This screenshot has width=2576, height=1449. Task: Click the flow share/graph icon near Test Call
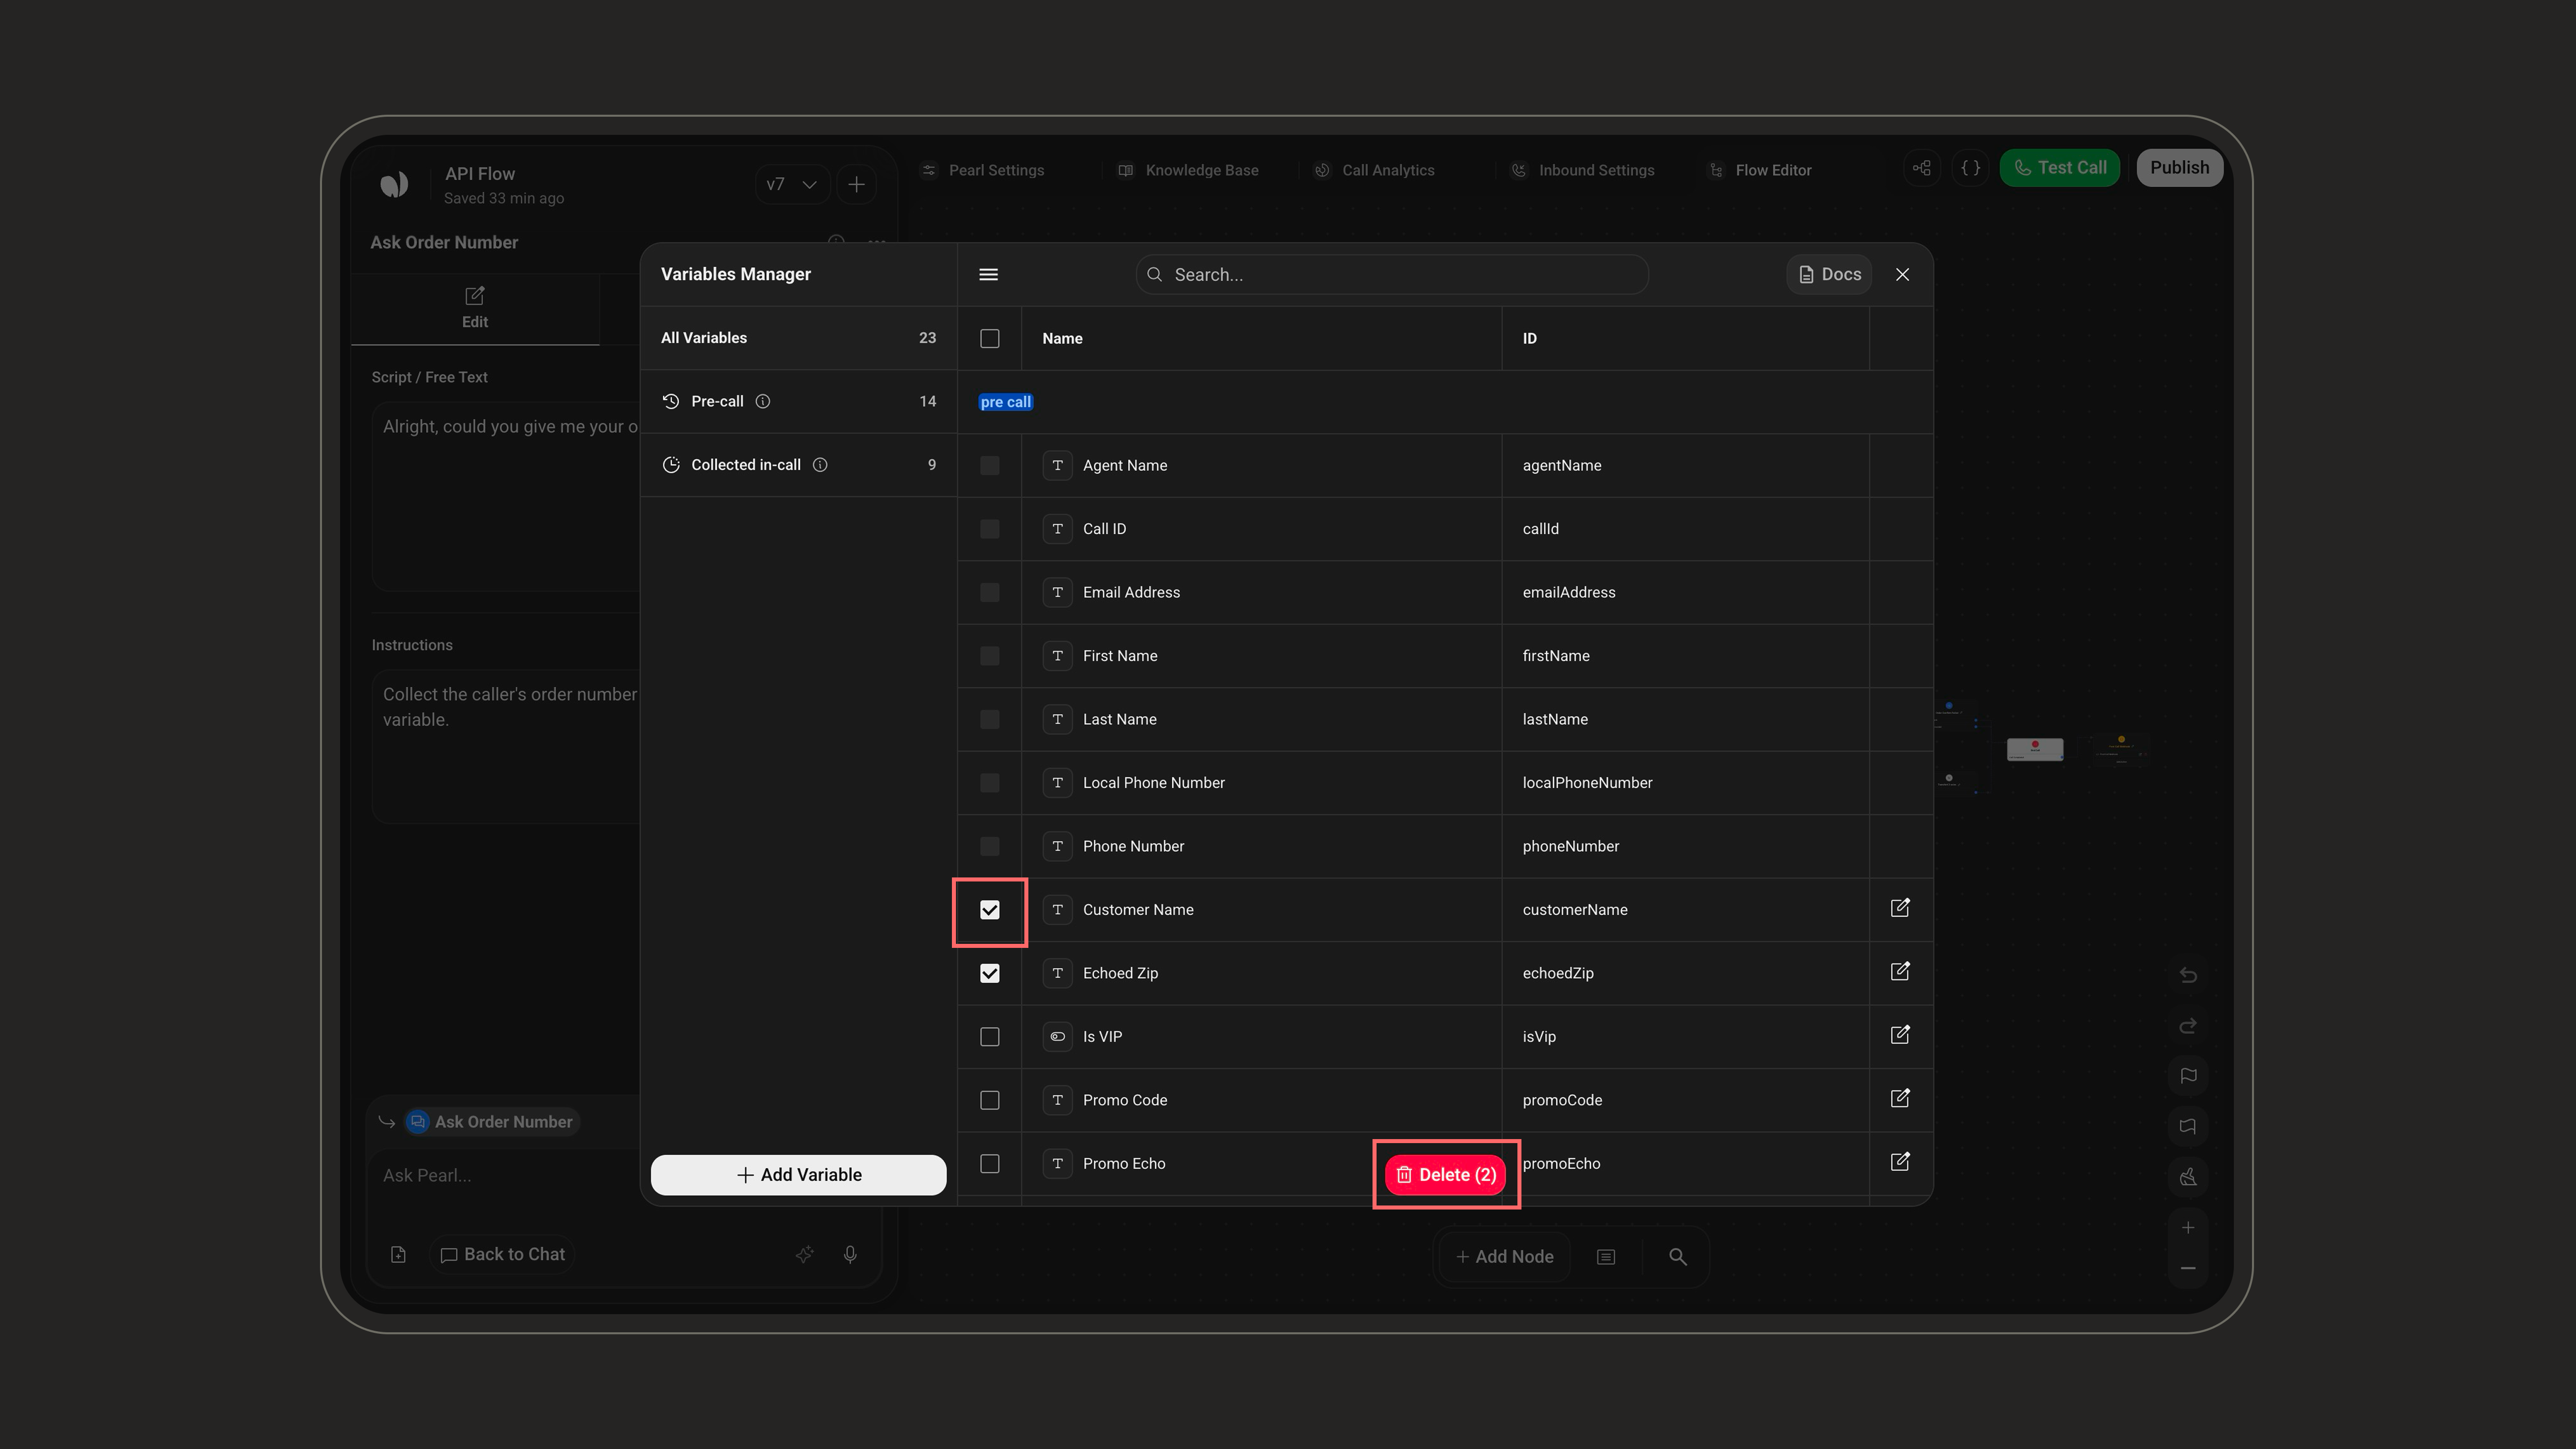click(1922, 168)
